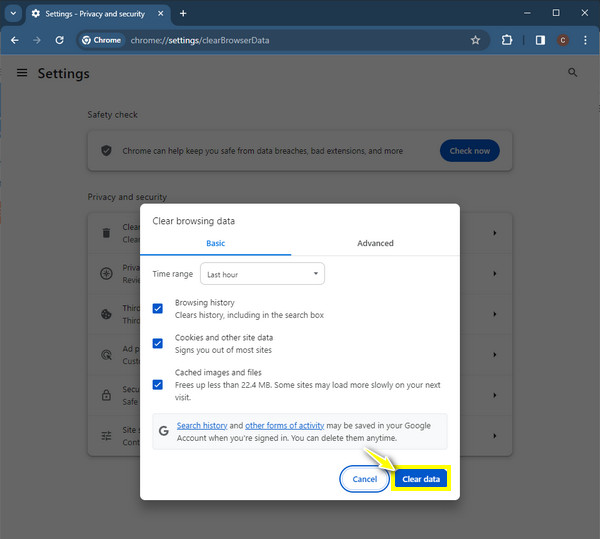
Task: Expand the Security row chevron
Action: click(x=495, y=395)
